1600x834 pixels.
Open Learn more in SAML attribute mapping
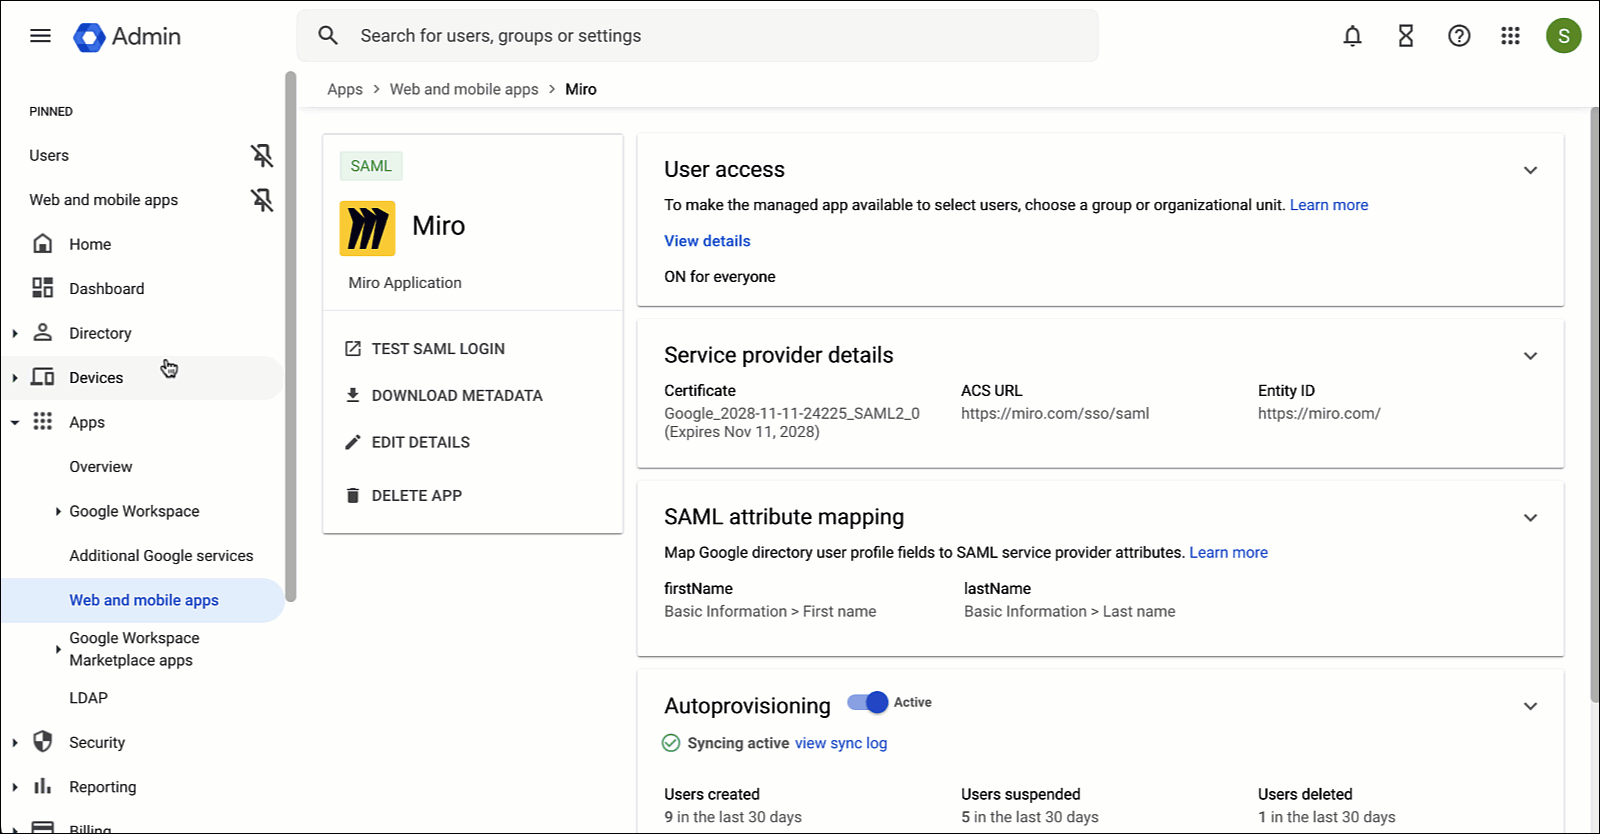pos(1228,552)
